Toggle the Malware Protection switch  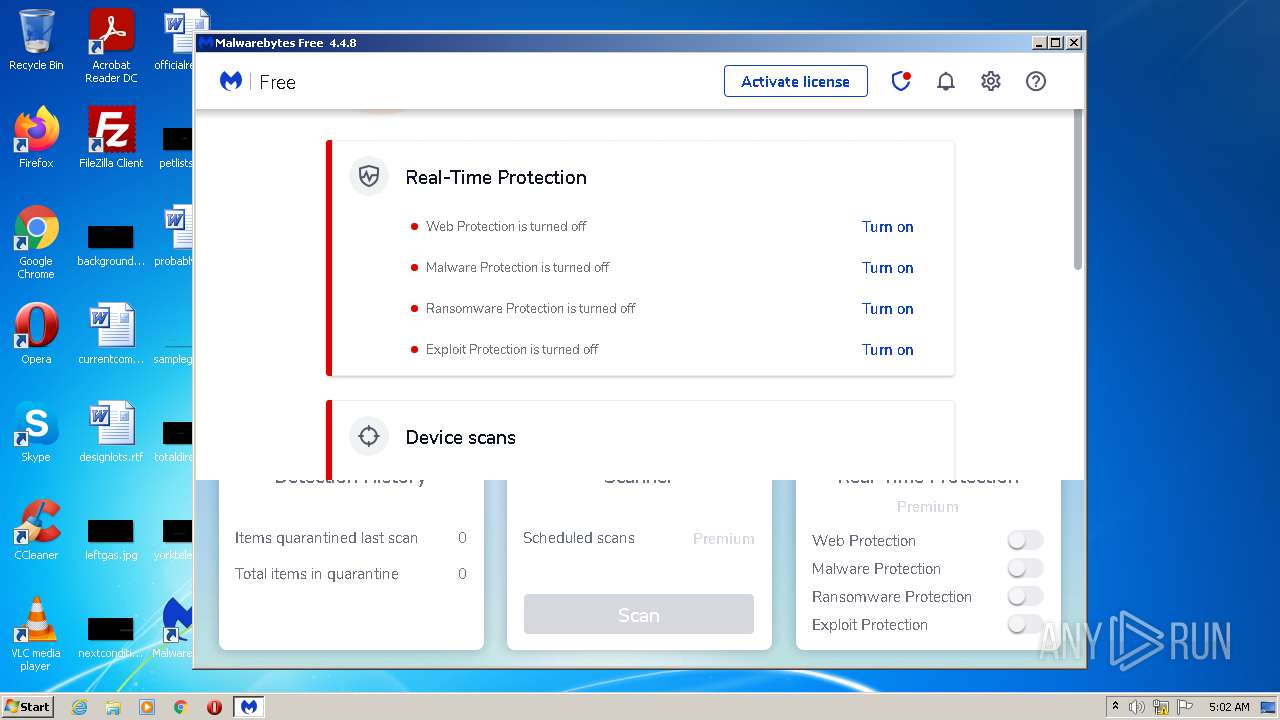[x=1025, y=568]
